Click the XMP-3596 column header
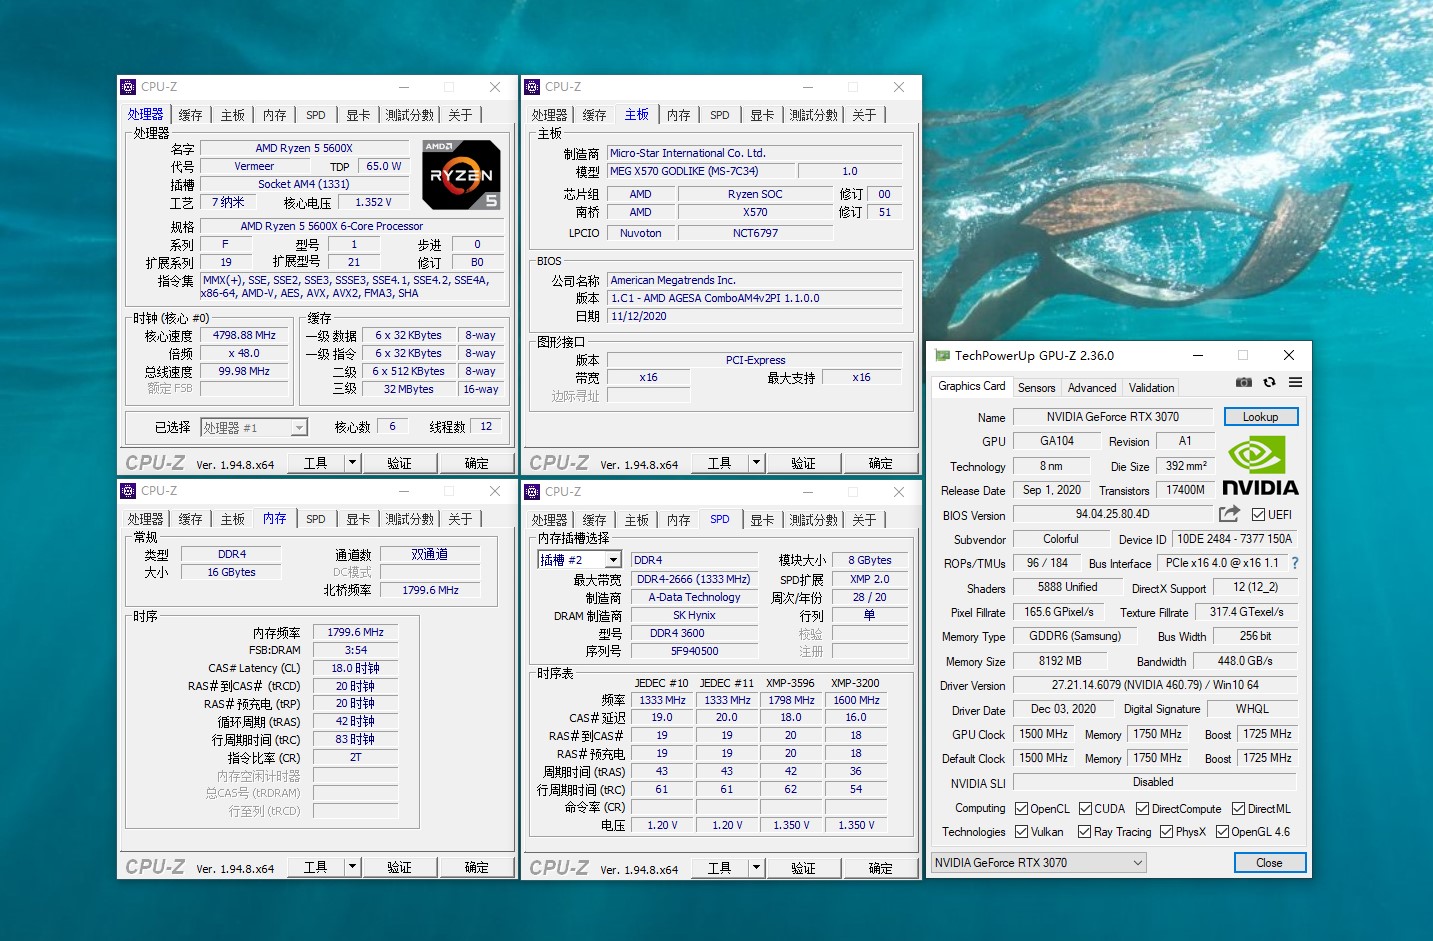This screenshot has height=941, width=1433. (790, 683)
